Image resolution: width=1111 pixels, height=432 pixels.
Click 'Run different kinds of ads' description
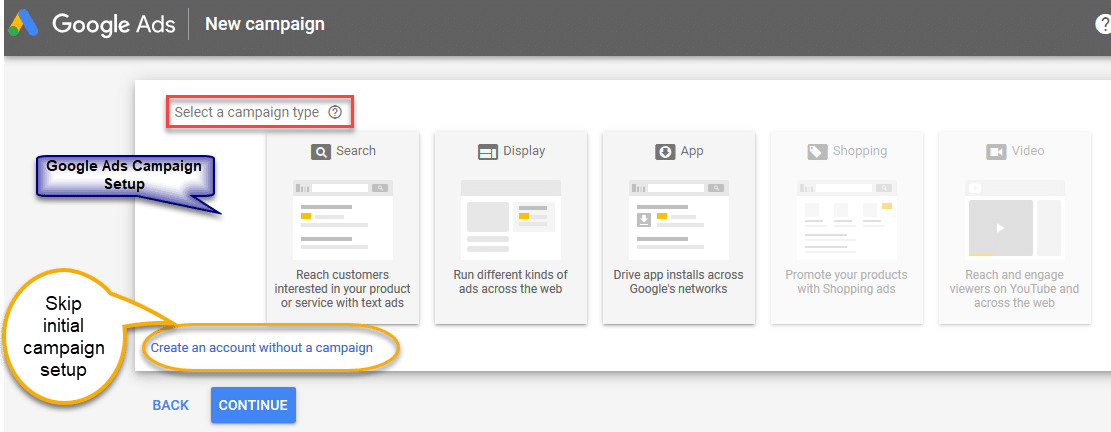(511, 281)
